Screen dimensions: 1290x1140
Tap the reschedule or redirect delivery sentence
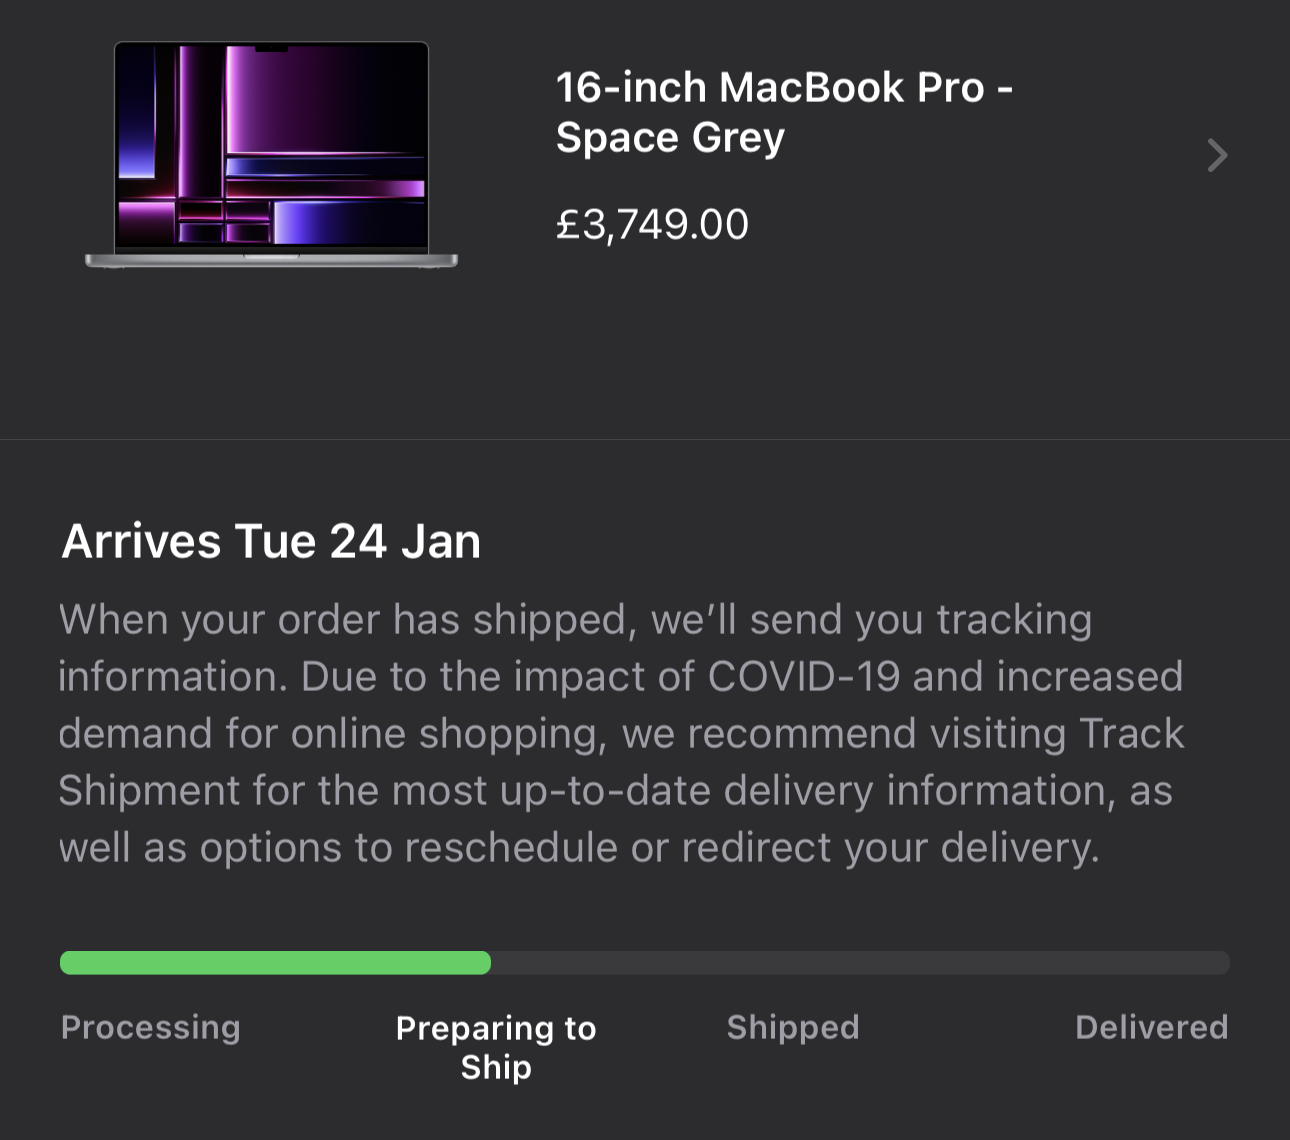click(x=579, y=848)
